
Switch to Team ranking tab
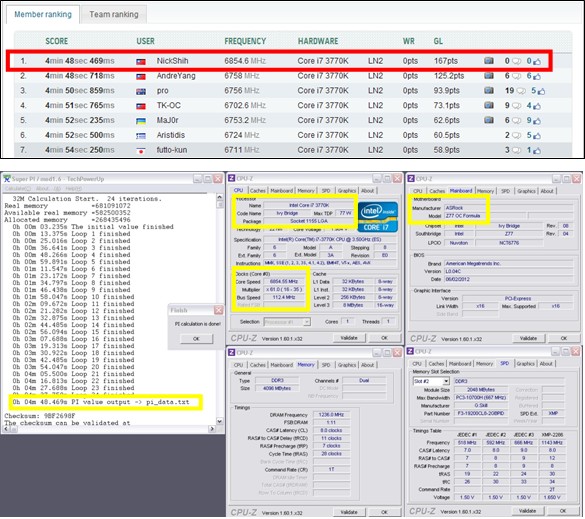click(x=114, y=14)
